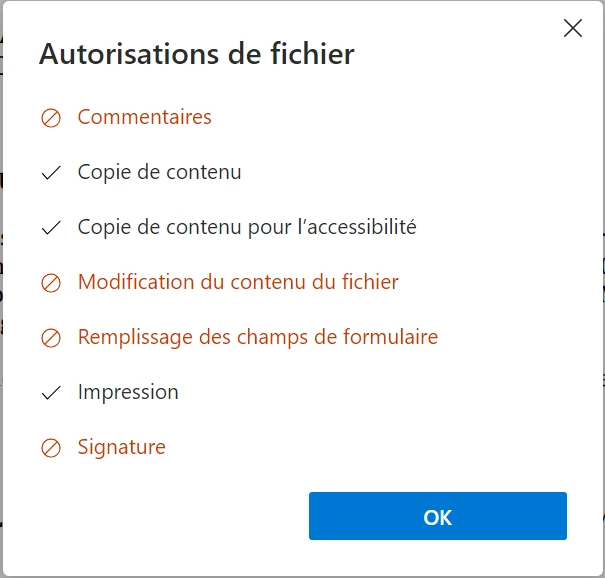Viewport: 605px width, 578px height.
Task: Close the Autorisations de fichier dialog
Action: click(x=573, y=28)
